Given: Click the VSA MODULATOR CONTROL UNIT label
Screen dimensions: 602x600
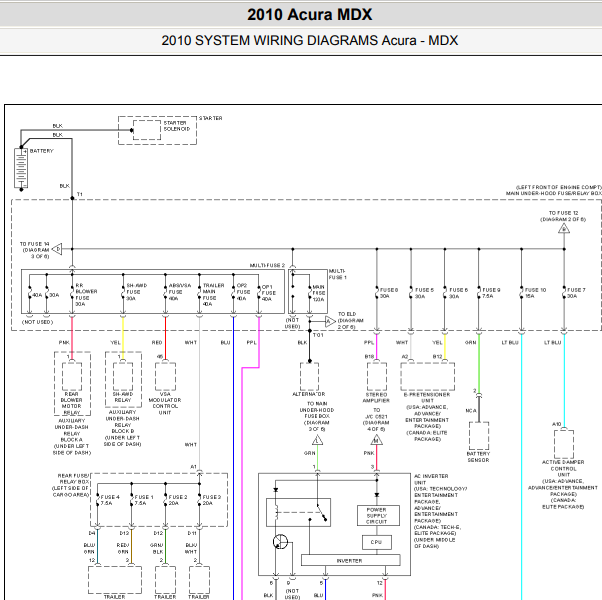Looking at the screenshot, I should coord(165,403).
